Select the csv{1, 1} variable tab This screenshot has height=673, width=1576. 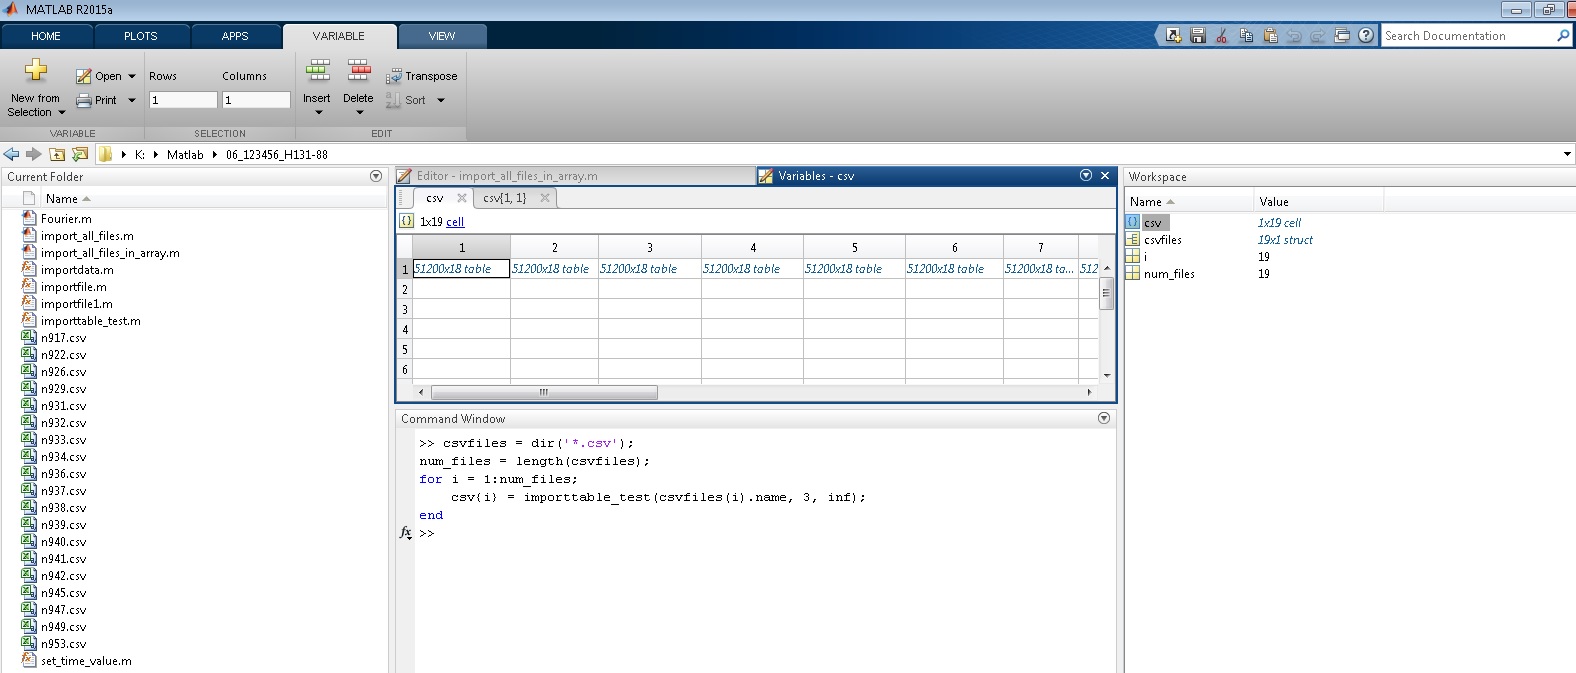[x=504, y=198]
